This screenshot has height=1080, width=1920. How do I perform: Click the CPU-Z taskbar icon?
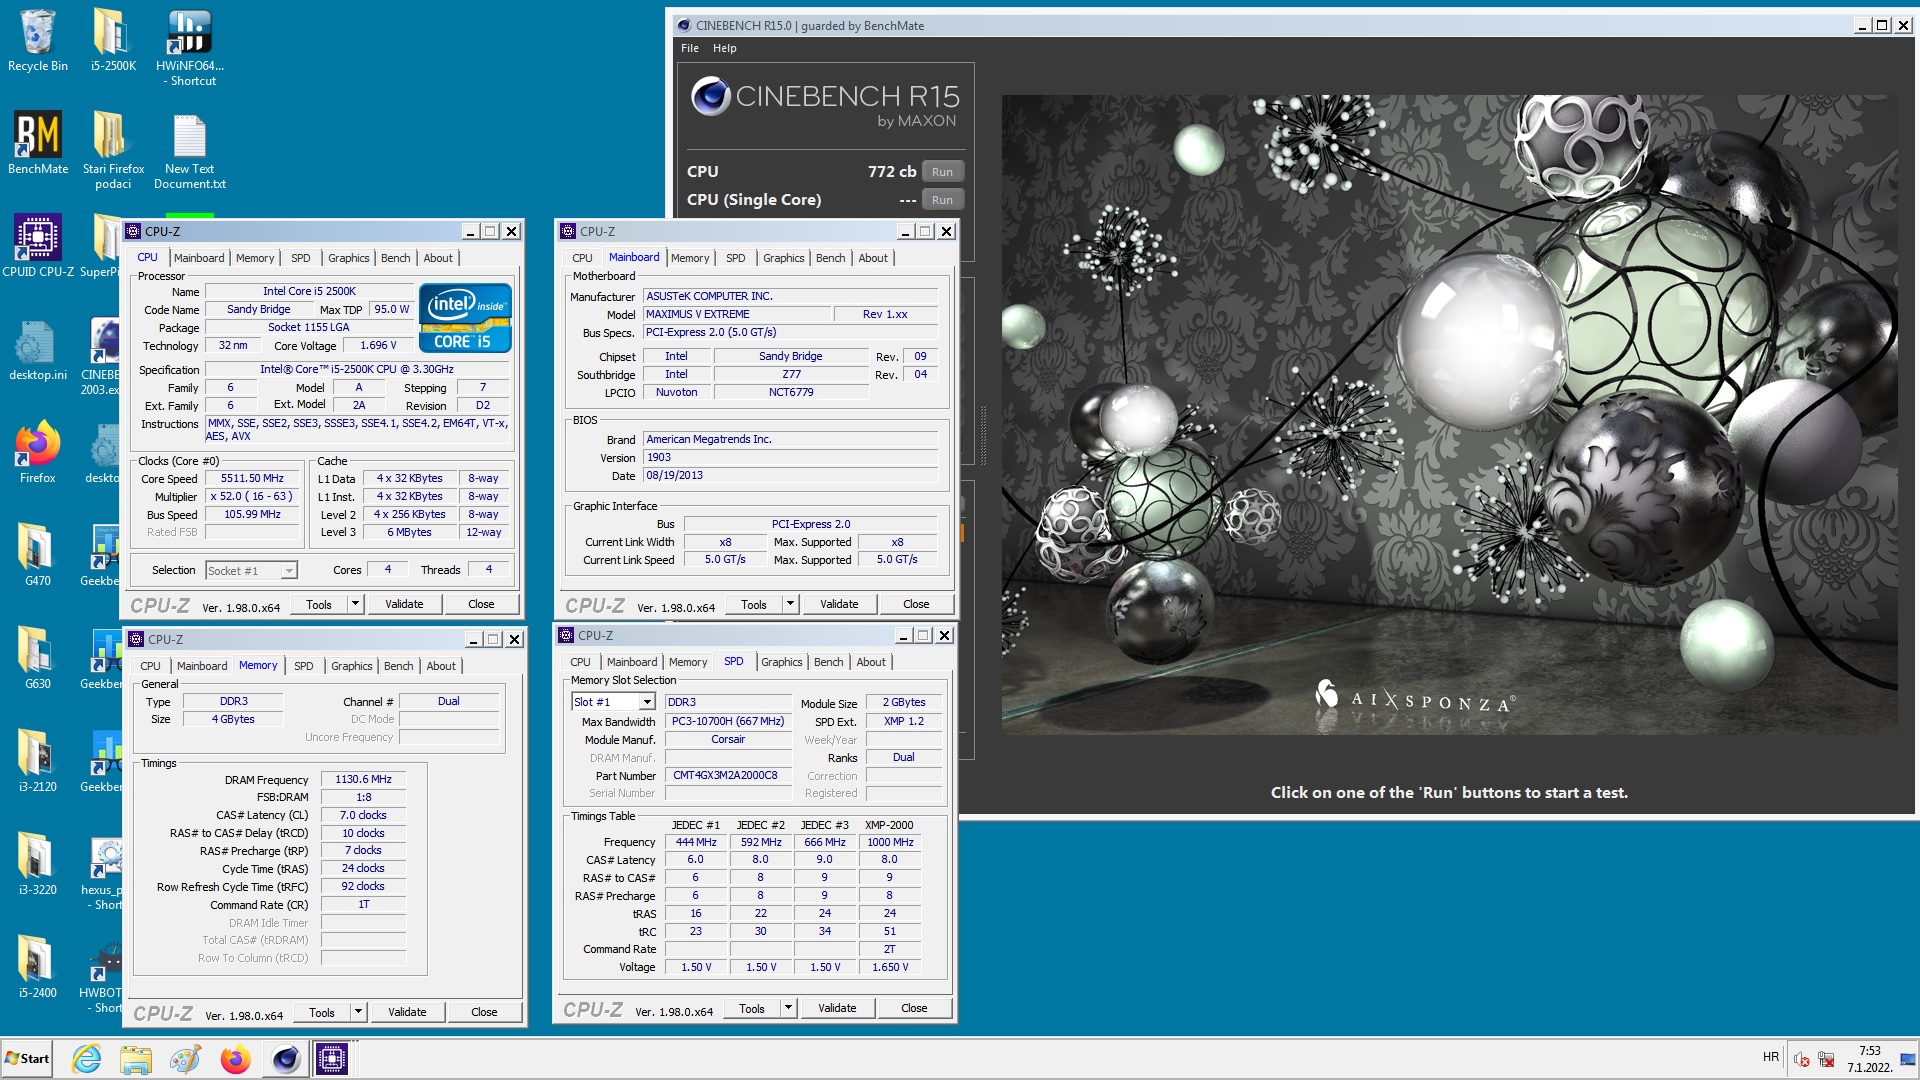[x=332, y=1059]
